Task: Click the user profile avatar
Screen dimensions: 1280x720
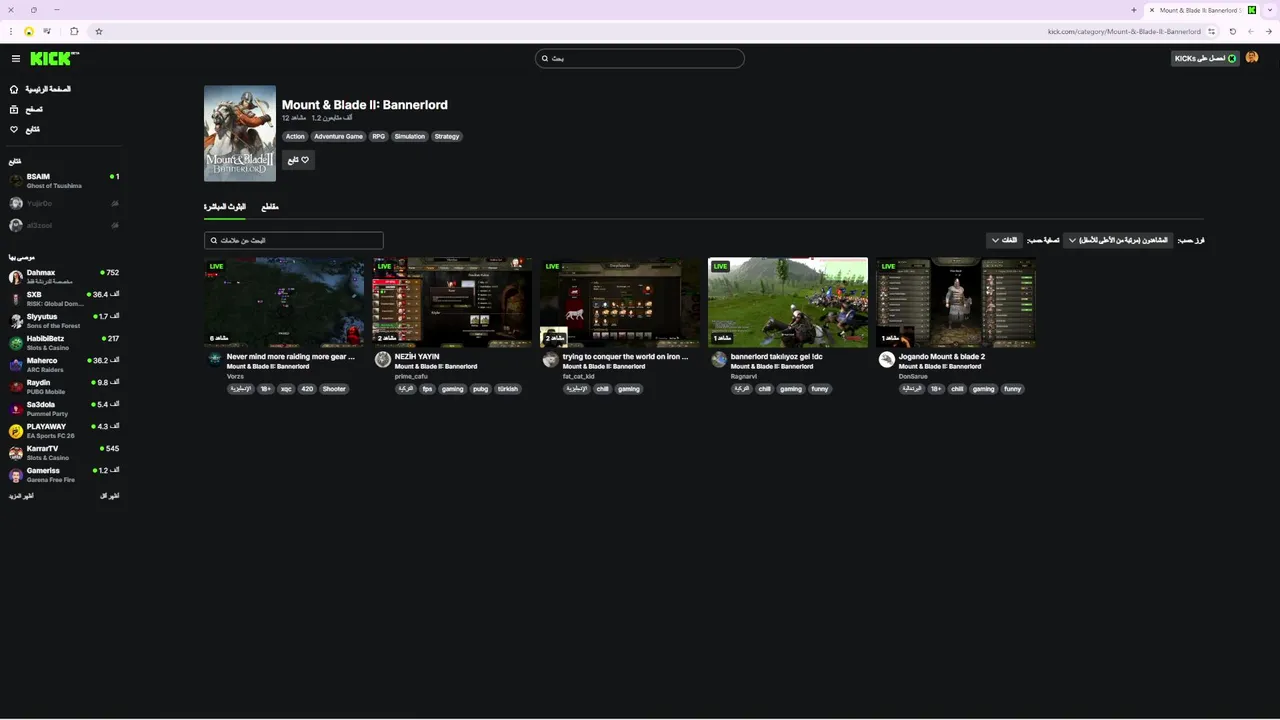Action: coord(1252,58)
